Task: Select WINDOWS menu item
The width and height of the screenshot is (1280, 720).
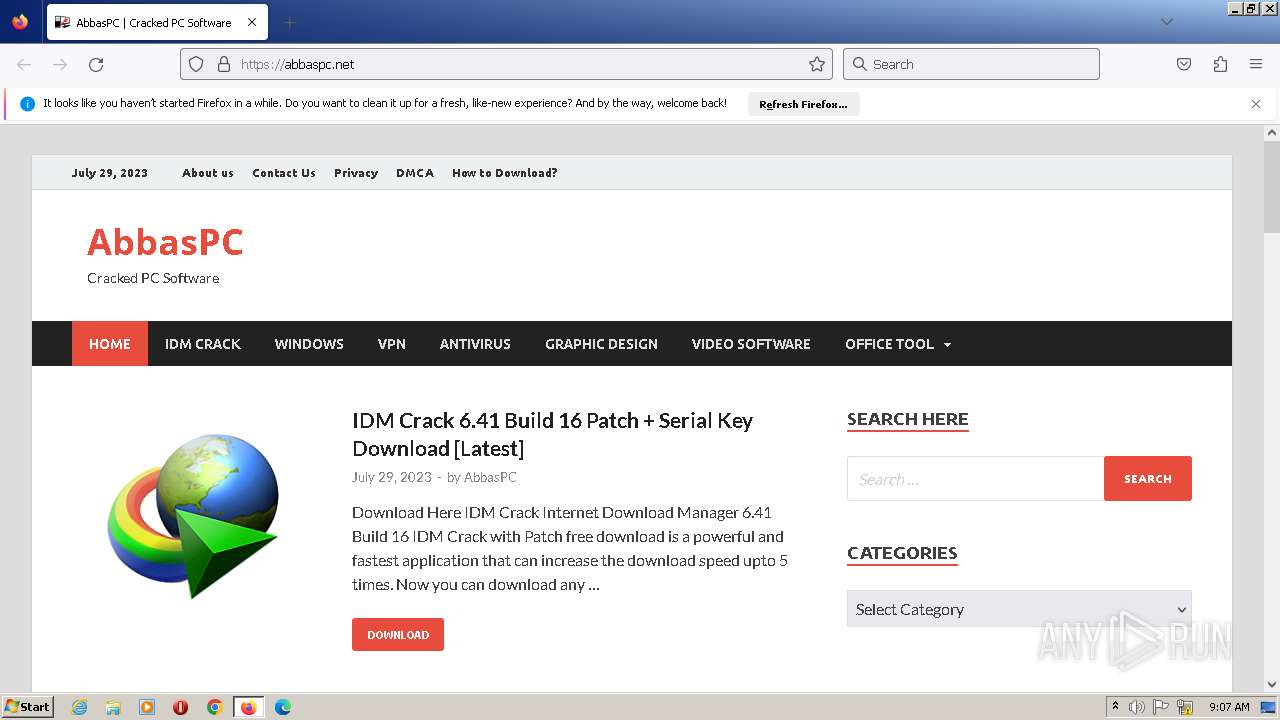Action: pos(309,343)
